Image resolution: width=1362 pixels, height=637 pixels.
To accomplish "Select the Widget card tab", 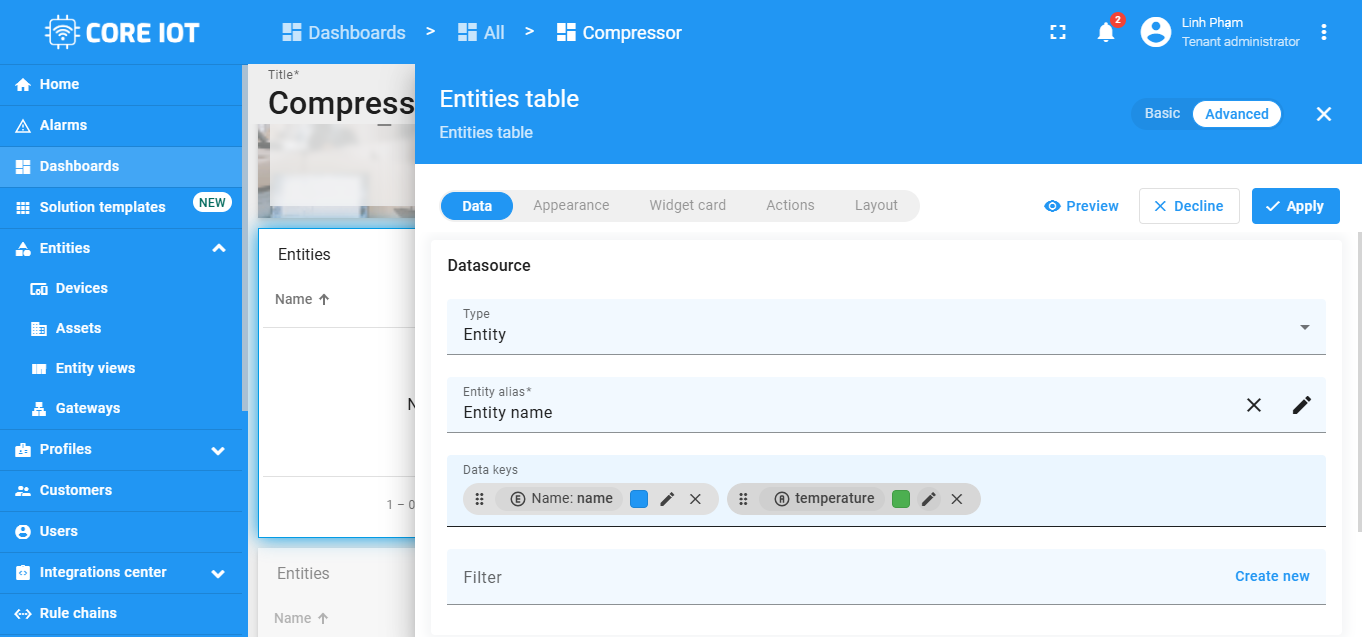I will [688, 205].
